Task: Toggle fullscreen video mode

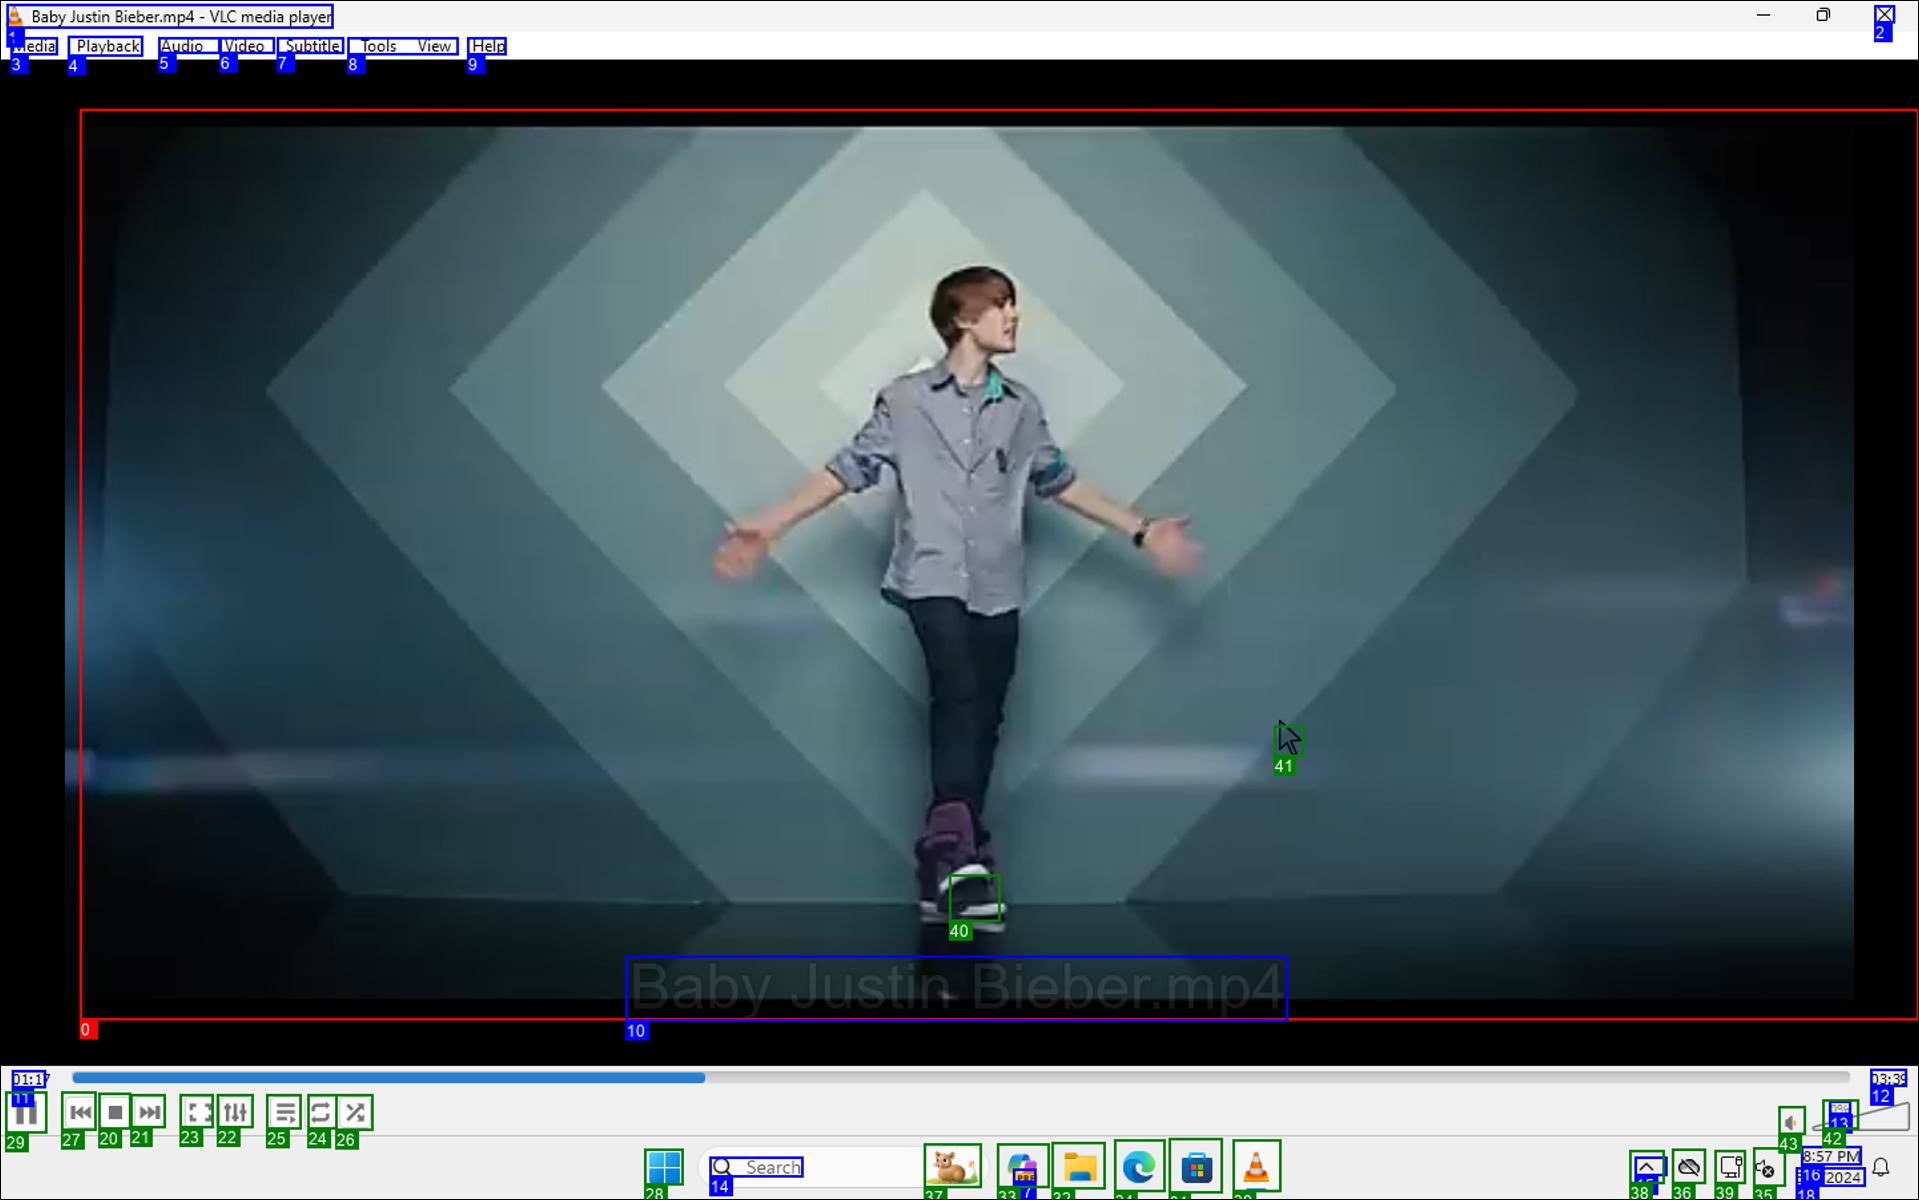Action: pyautogui.click(x=198, y=1112)
